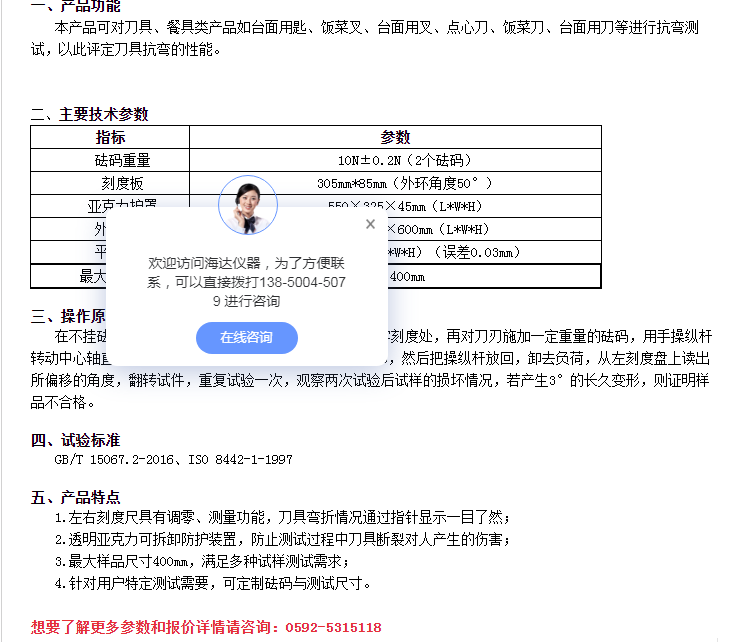Screen dimensions: 746x642
Task: Click the 参数 table header
Action: 395,137
